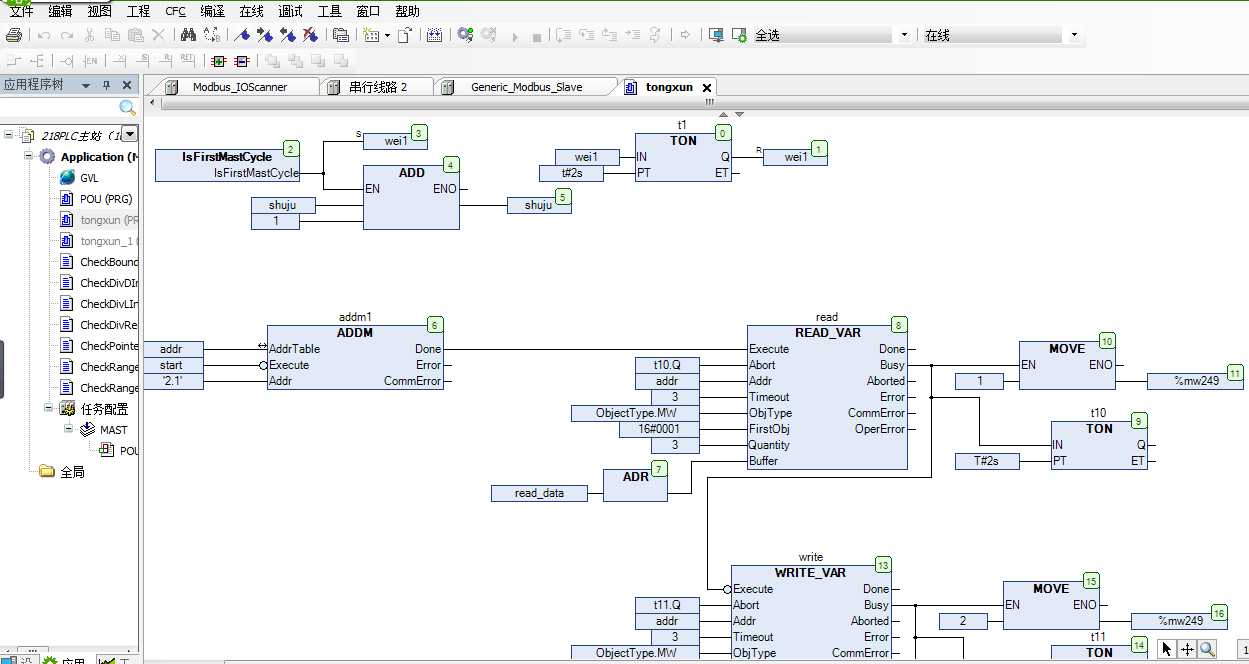Image resolution: width=1249 pixels, height=664 pixels.
Task: Click the green-plus execution order icon
Action: (x=218, y=61)
